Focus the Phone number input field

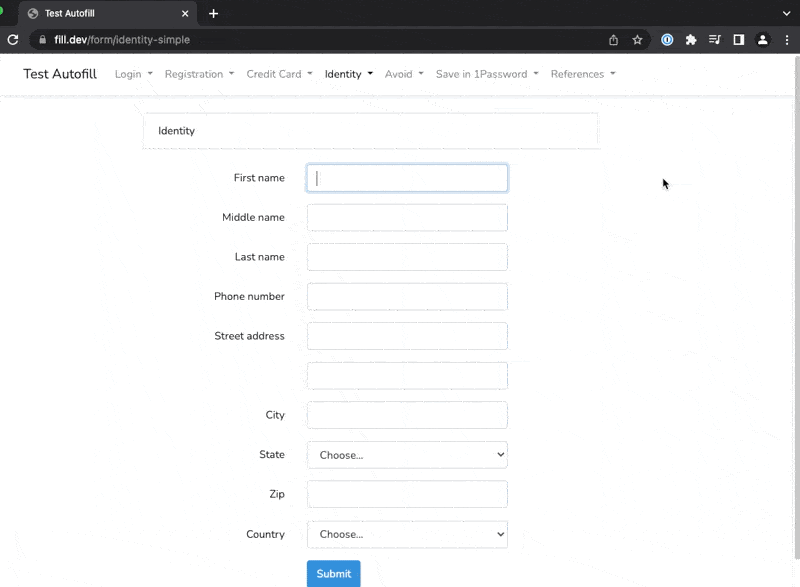point(407,297)
